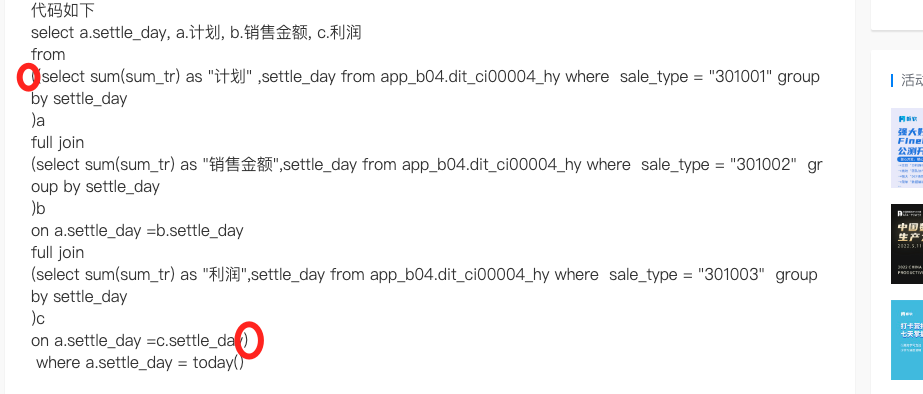Open the black banner thumbnail in the sidebar
The height and width of the screenshot is (394, 923).
(x=907, y=244)
